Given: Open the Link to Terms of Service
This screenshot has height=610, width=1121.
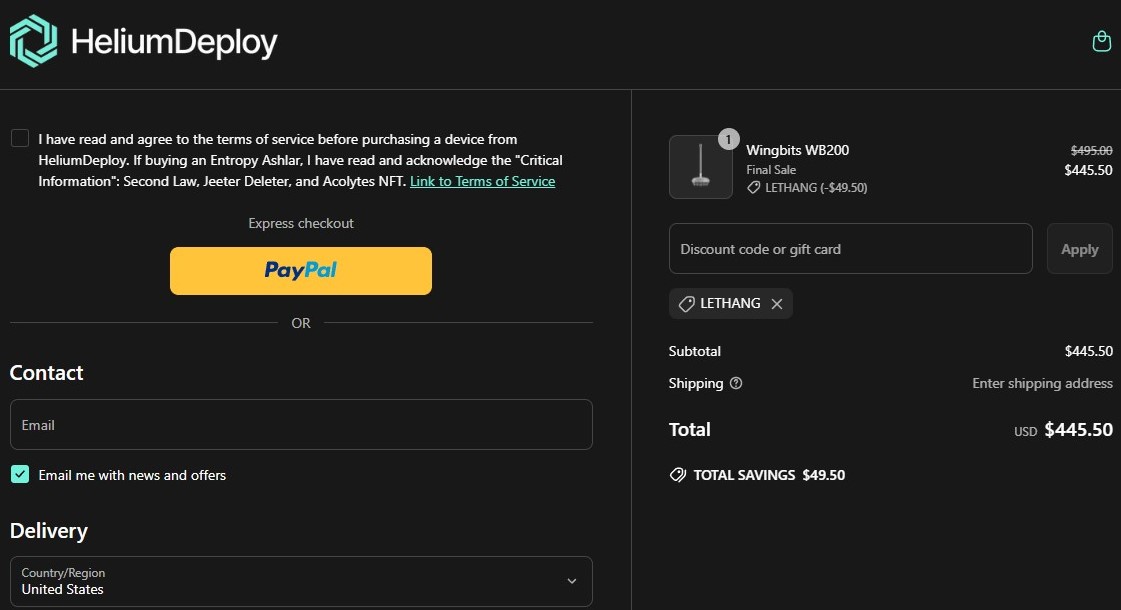Looking at the screenshot, I should (x=482, y=181).
